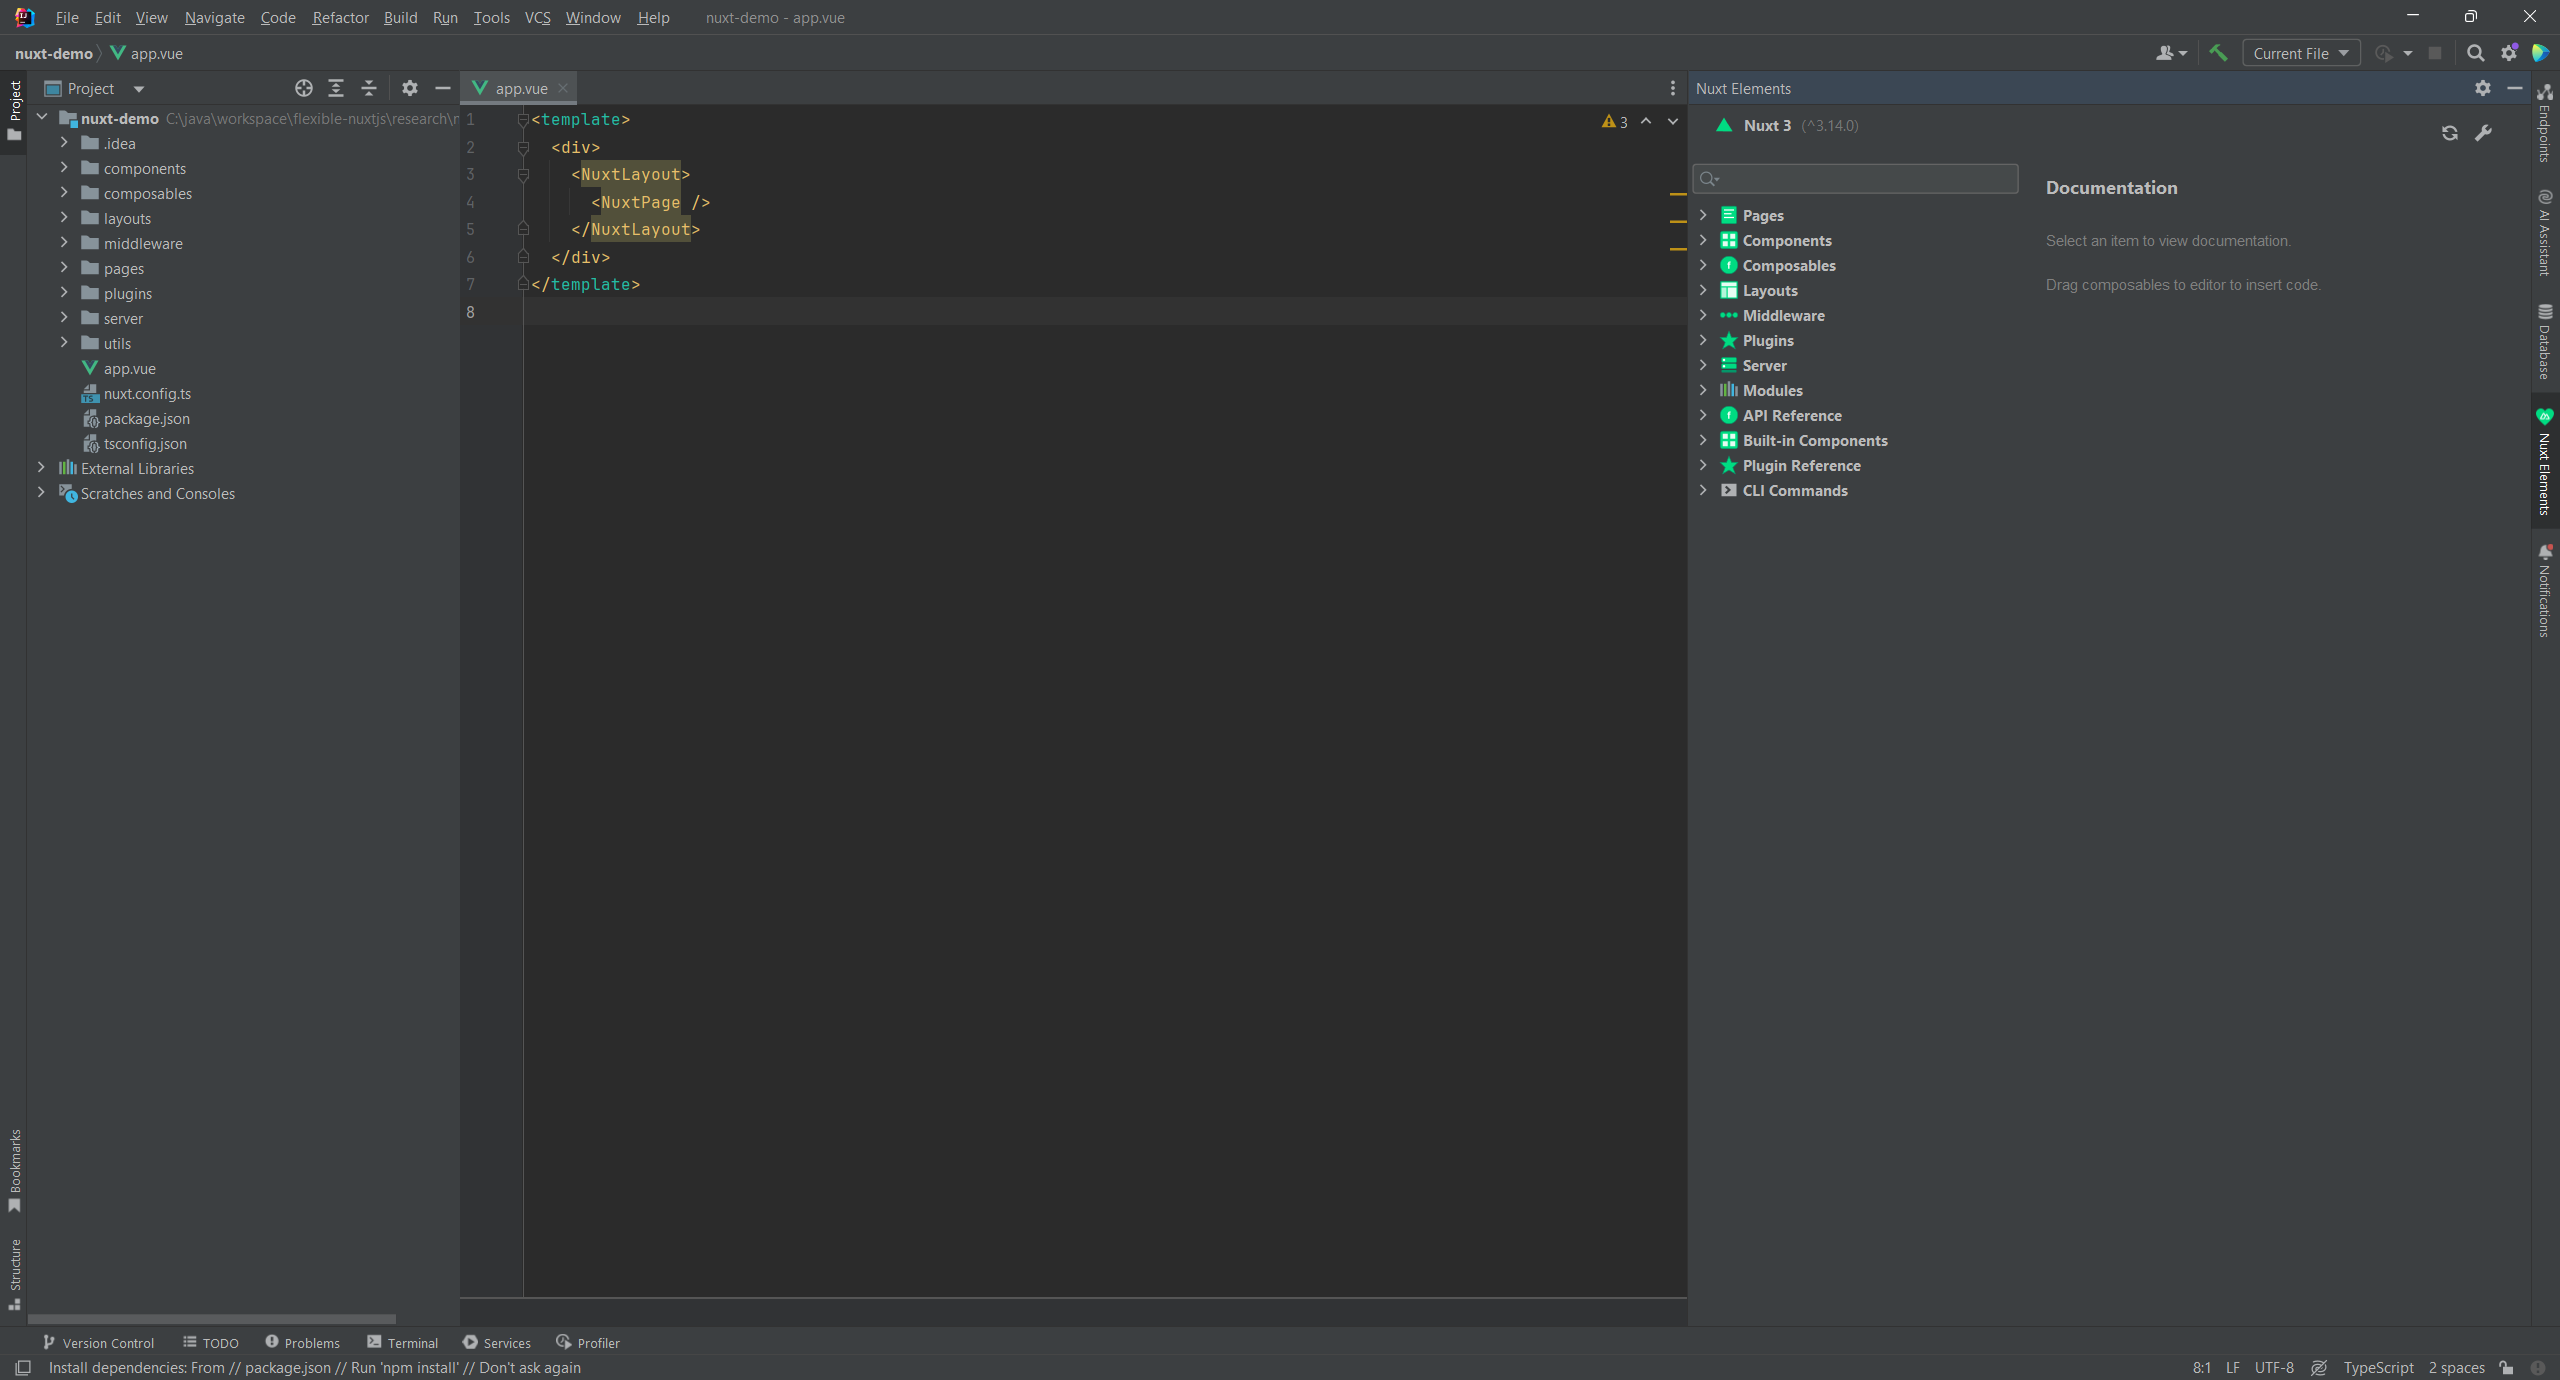Screen dimensions: 2560x1380
Task: Click the UTF-8 encoding widget
Action: (x=2274, y=1367)
